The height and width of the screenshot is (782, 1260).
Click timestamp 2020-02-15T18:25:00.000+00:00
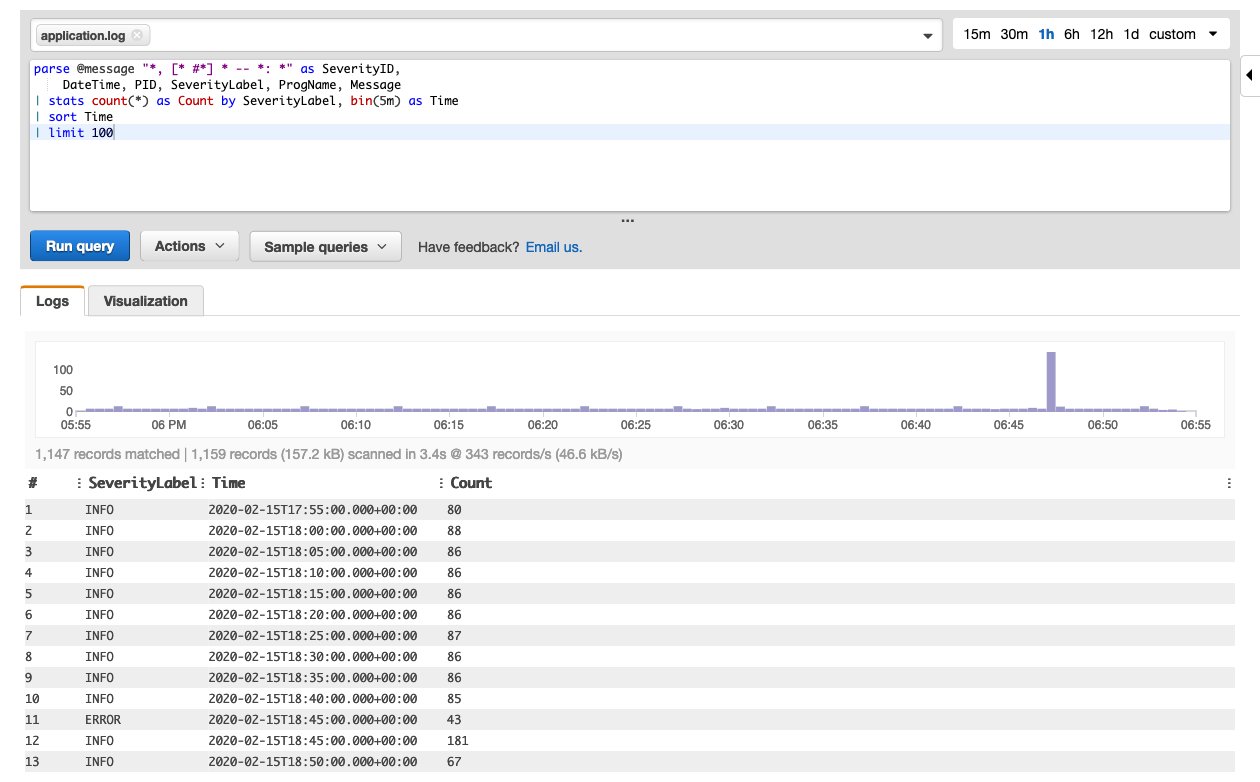(312, 636)
